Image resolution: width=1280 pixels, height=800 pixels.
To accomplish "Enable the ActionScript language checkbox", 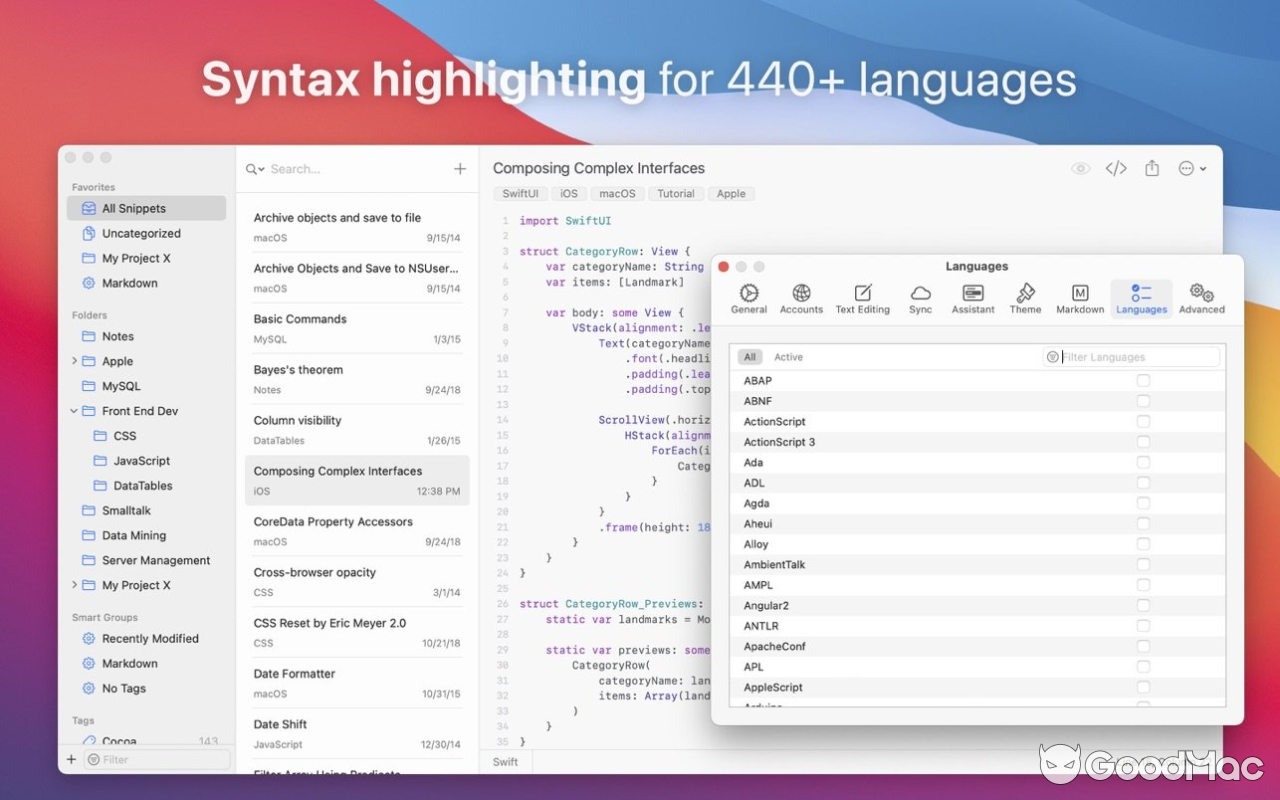I will (x=1143, y=422).
